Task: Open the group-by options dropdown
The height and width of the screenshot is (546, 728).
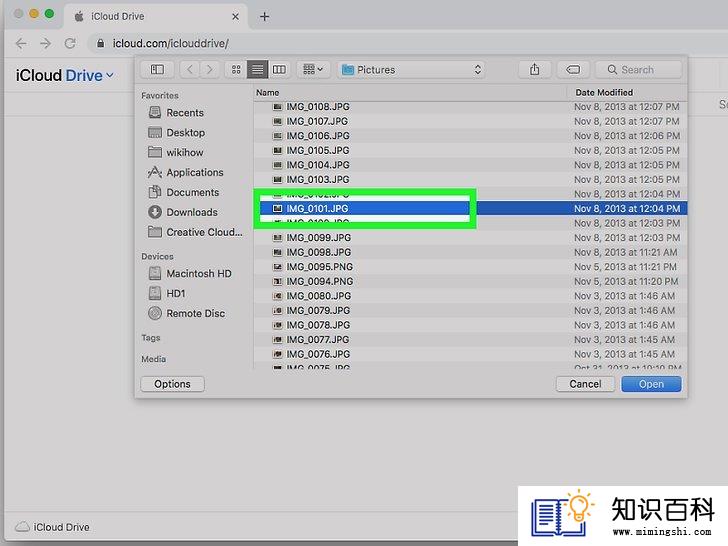Action: [x=313, y=70]
